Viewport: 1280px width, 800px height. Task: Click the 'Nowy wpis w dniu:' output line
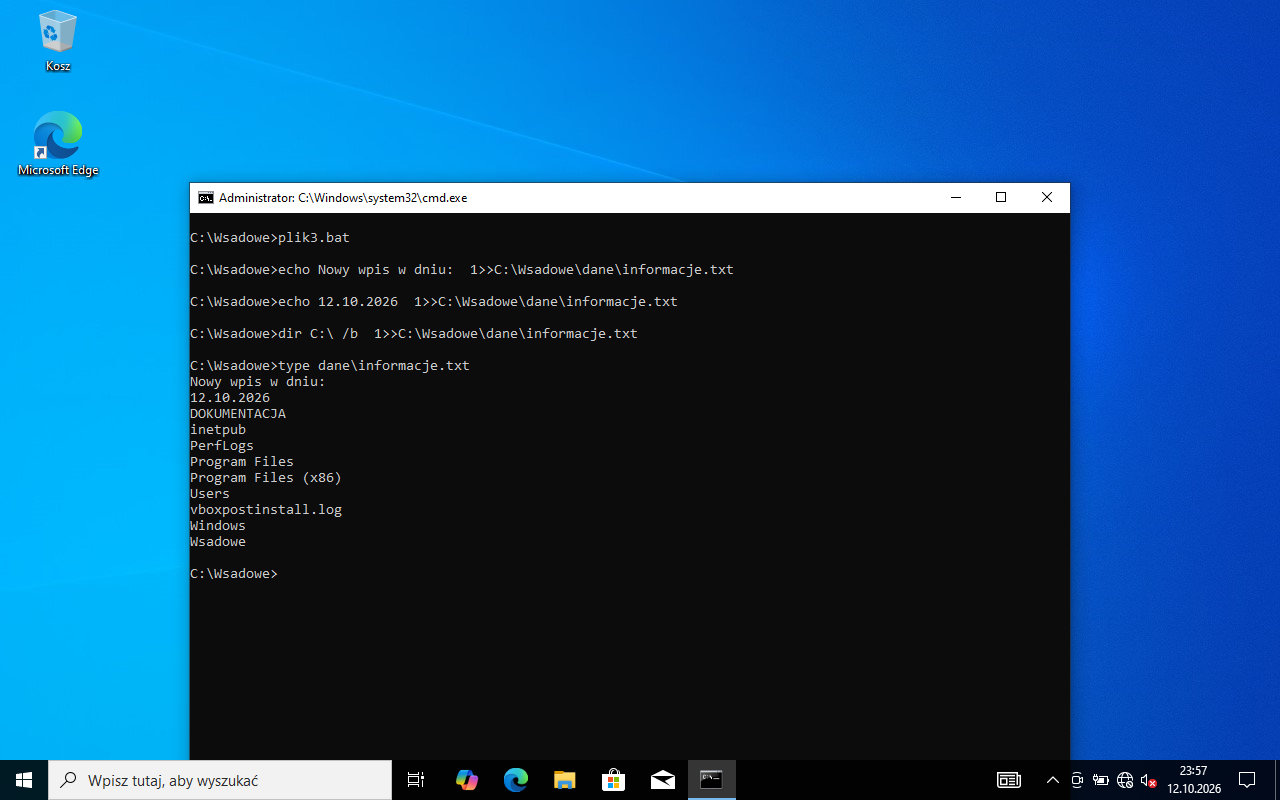click(x=258, y=382)
